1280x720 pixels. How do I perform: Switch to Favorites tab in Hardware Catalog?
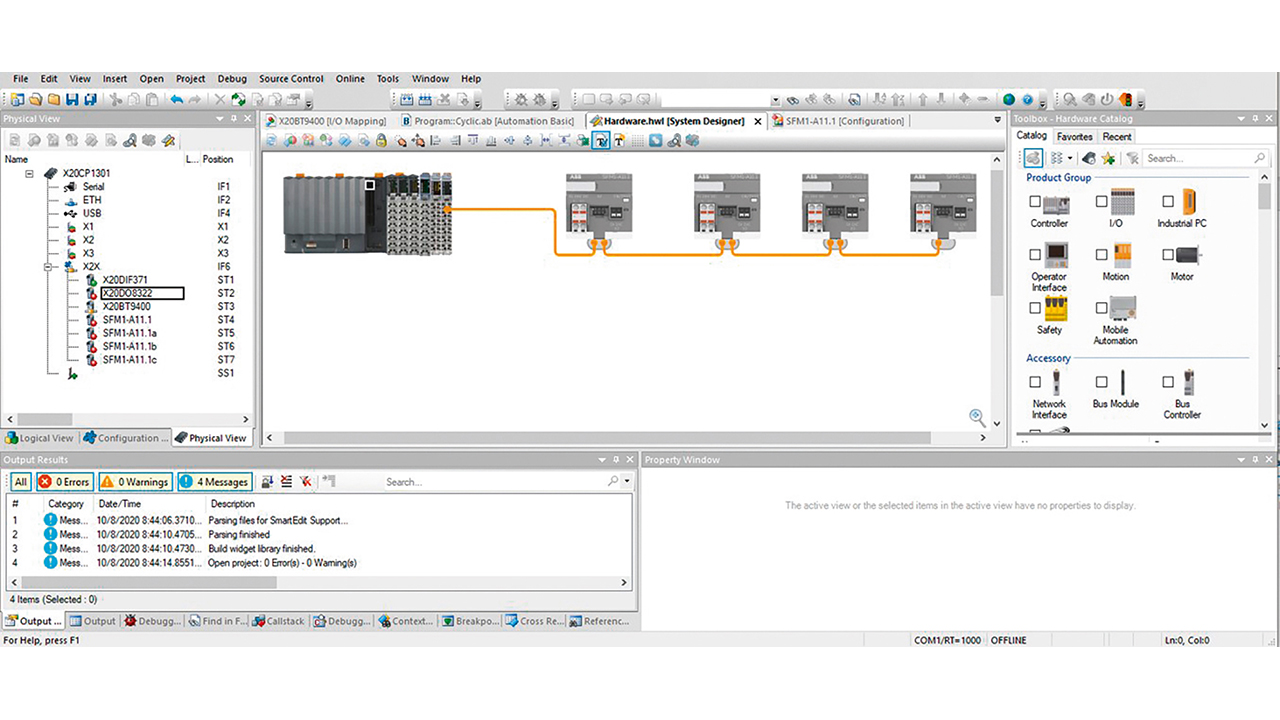1075,137
